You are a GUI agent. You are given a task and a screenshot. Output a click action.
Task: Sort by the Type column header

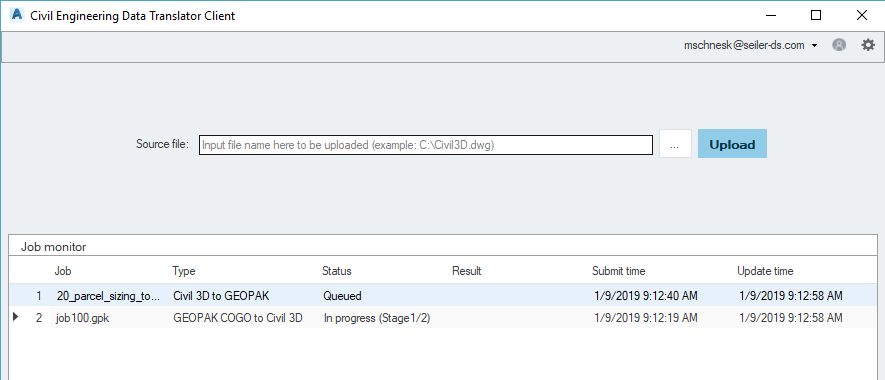coord(184,271)
